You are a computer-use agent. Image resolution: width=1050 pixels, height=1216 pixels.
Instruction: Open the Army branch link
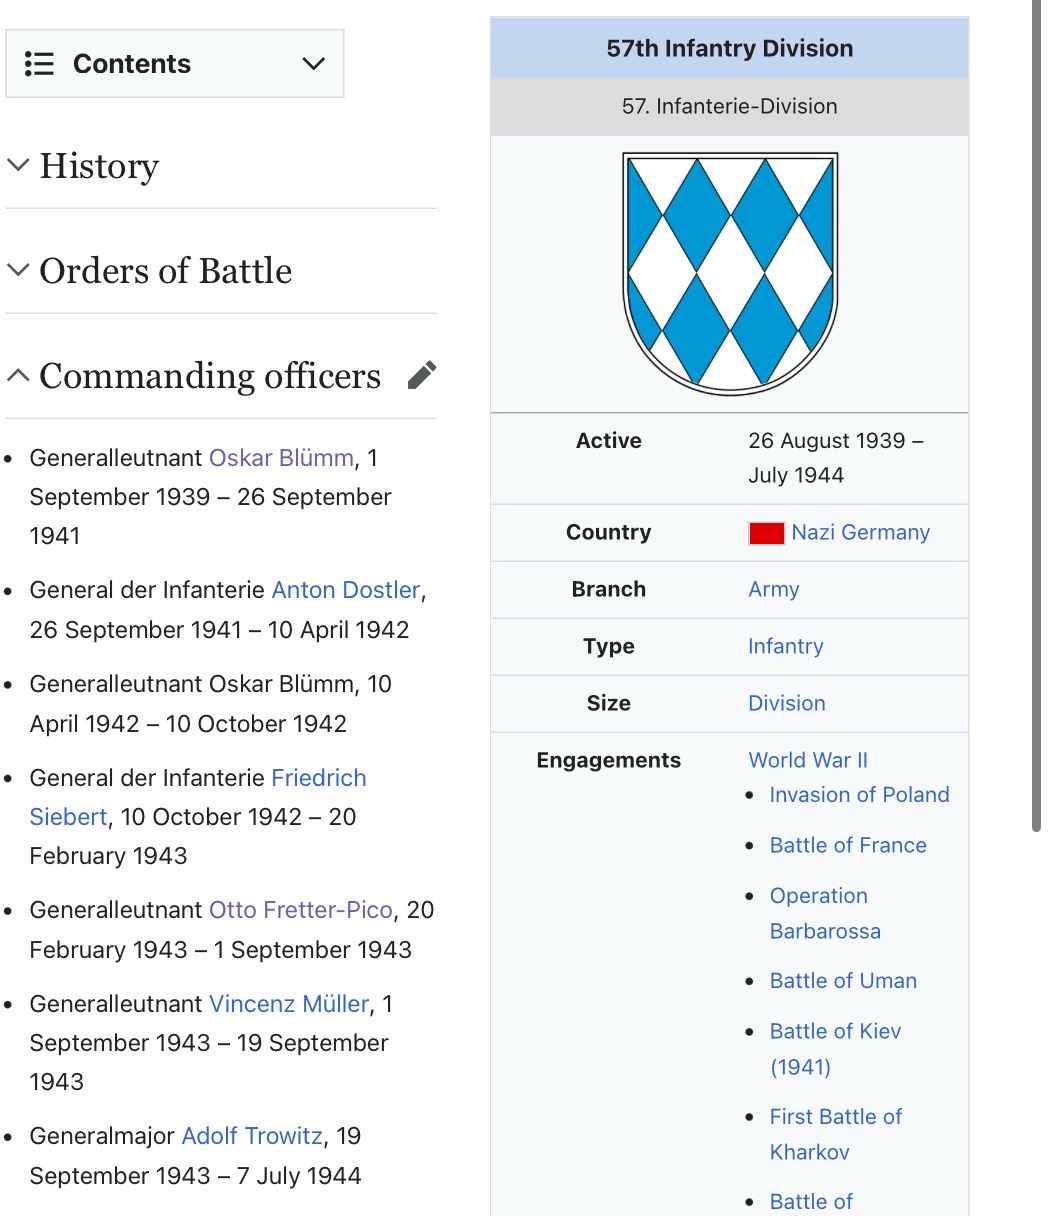point(773,590)
